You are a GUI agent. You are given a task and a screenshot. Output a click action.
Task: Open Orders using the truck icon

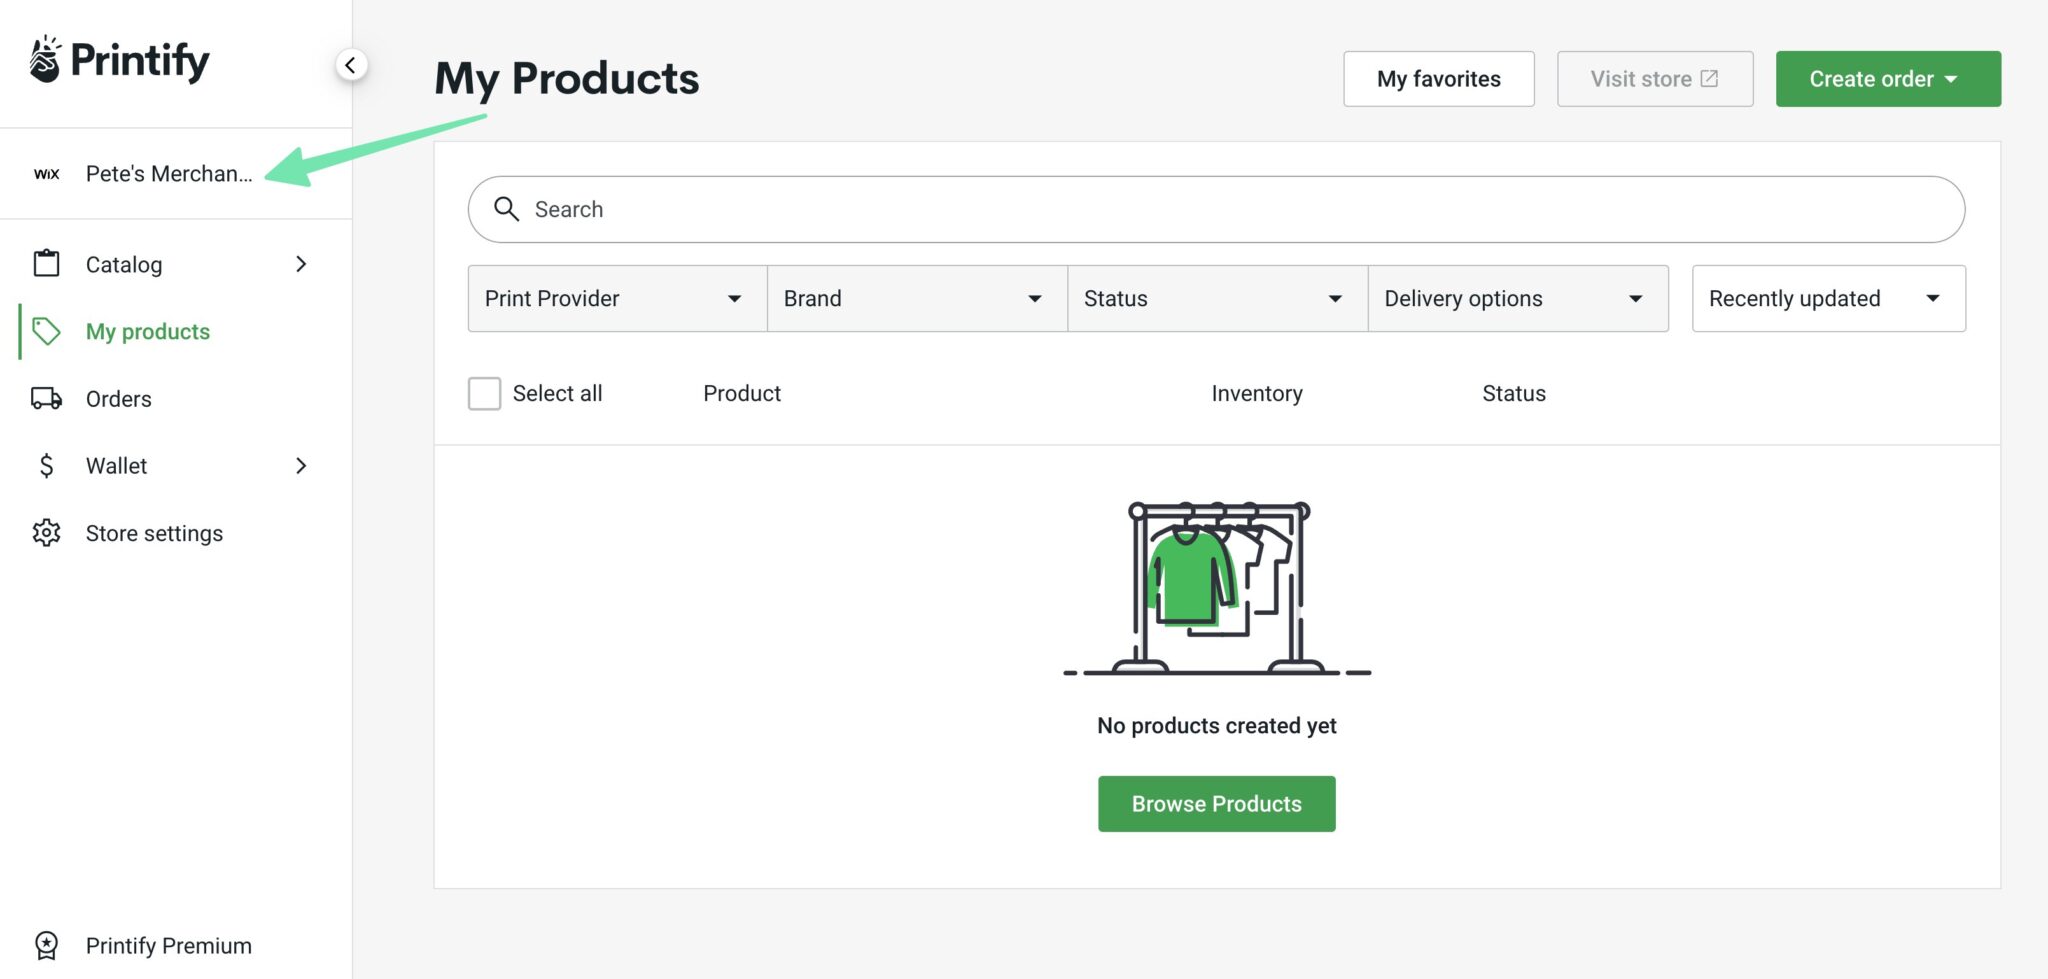(x=46, y=398)
